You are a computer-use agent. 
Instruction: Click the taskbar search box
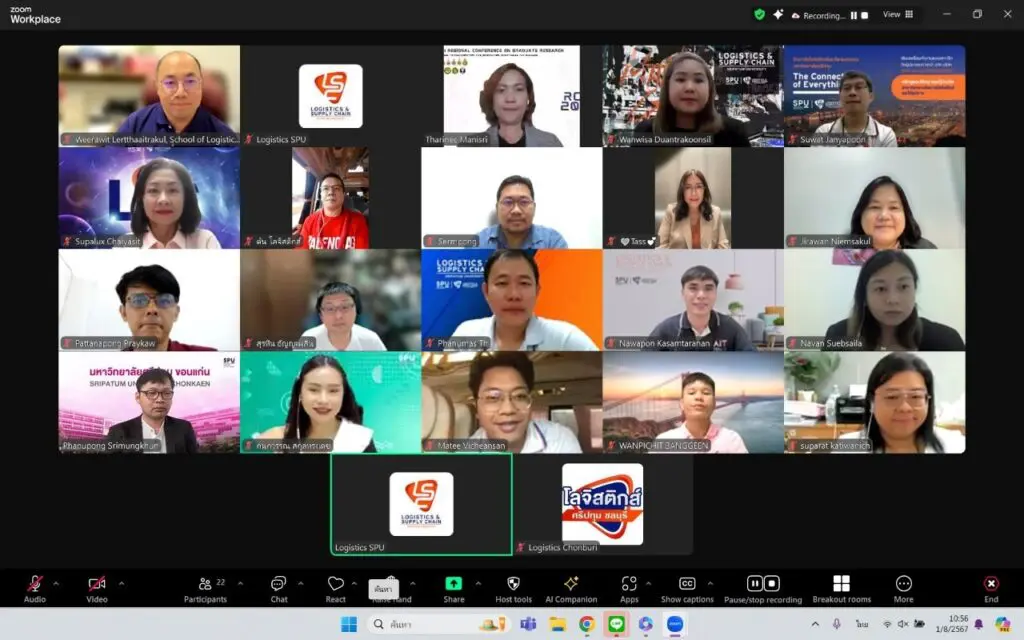[x=438, y=624]
